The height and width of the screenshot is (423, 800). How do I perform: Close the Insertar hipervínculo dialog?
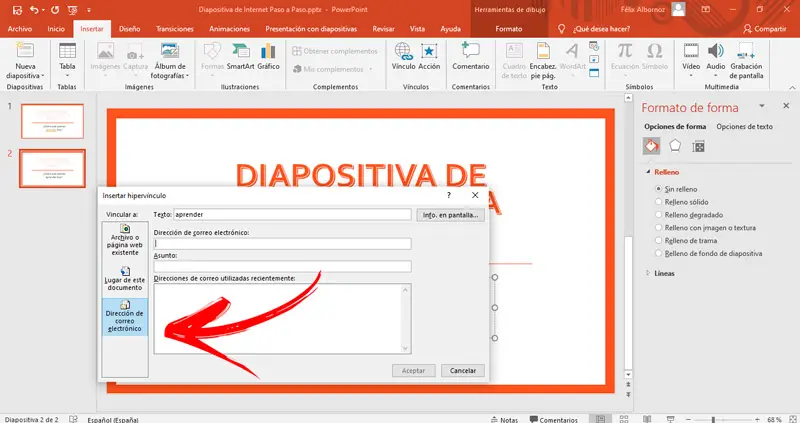click(475, 195)
